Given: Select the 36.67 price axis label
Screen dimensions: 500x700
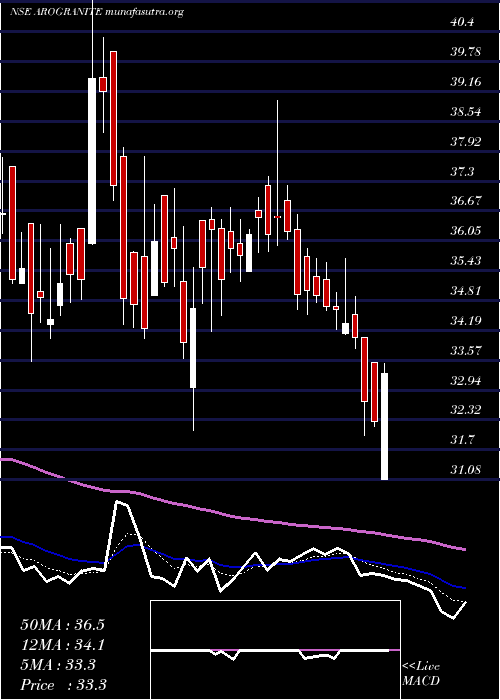Looking at the screenshot, I should 466,201.
